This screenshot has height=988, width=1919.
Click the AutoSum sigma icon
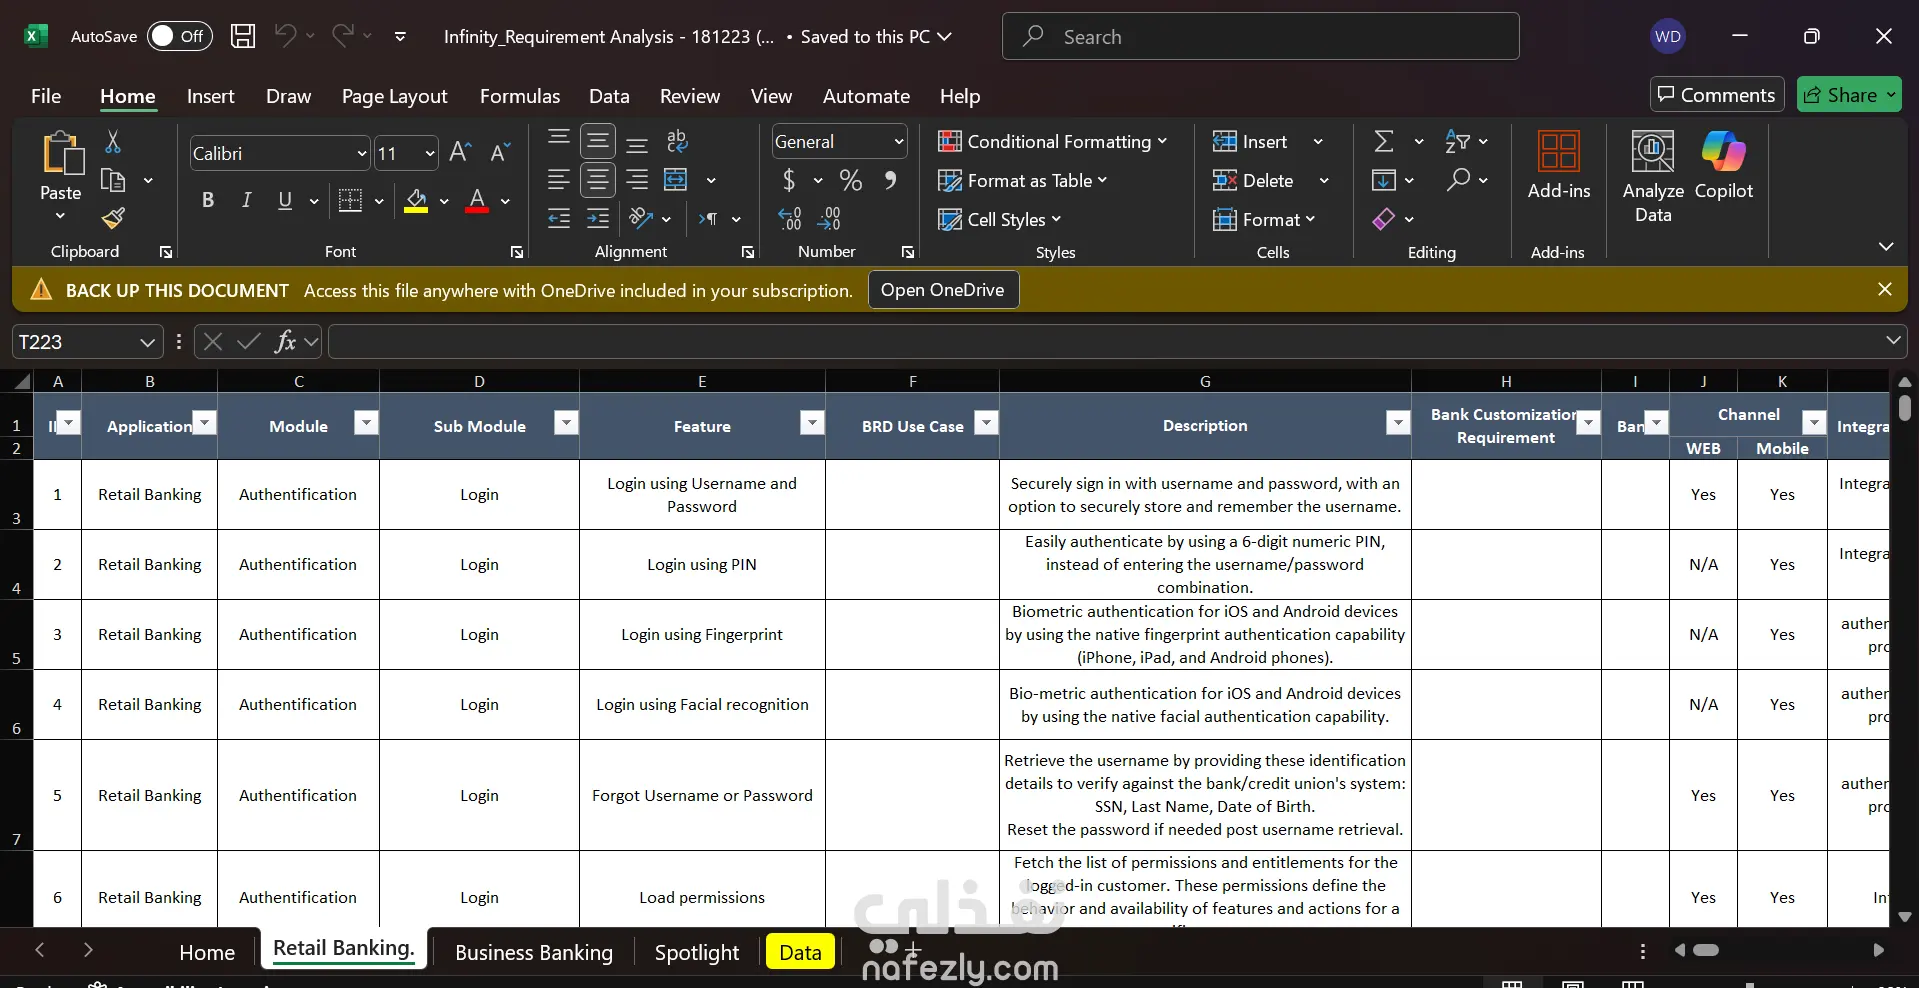(1384, 141)
